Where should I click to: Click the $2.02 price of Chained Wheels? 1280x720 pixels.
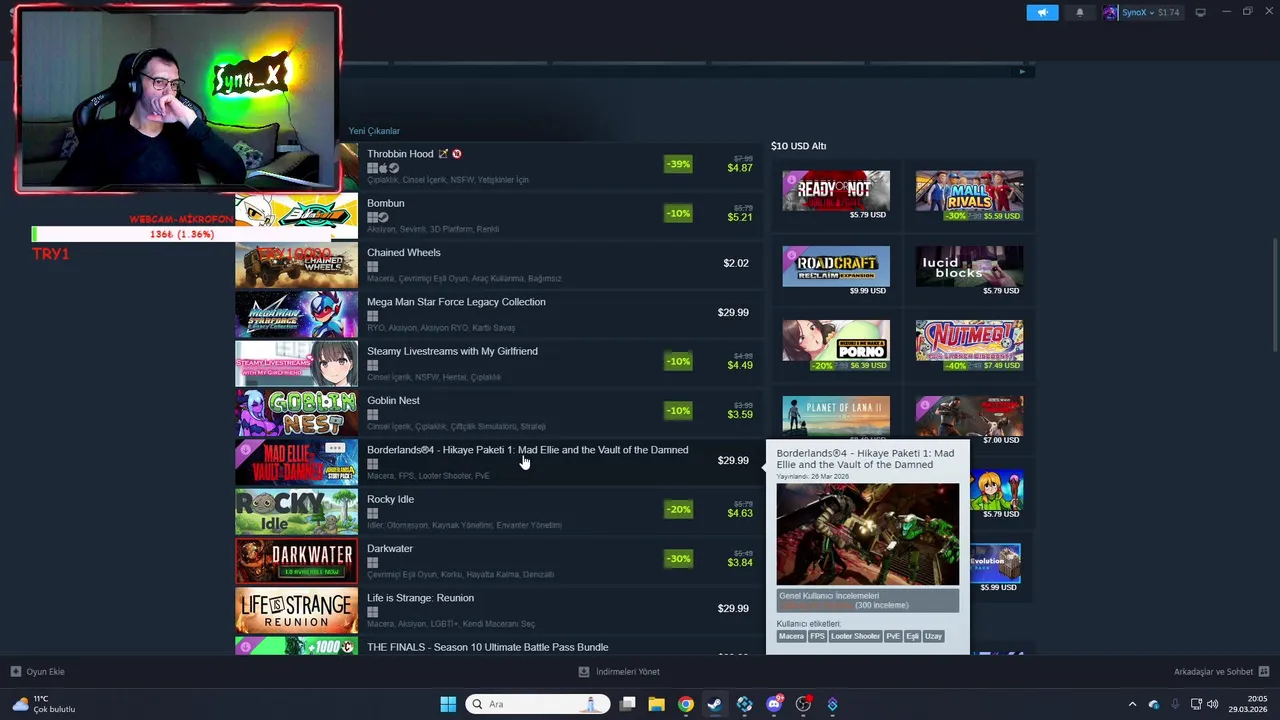tap(736, 263)
